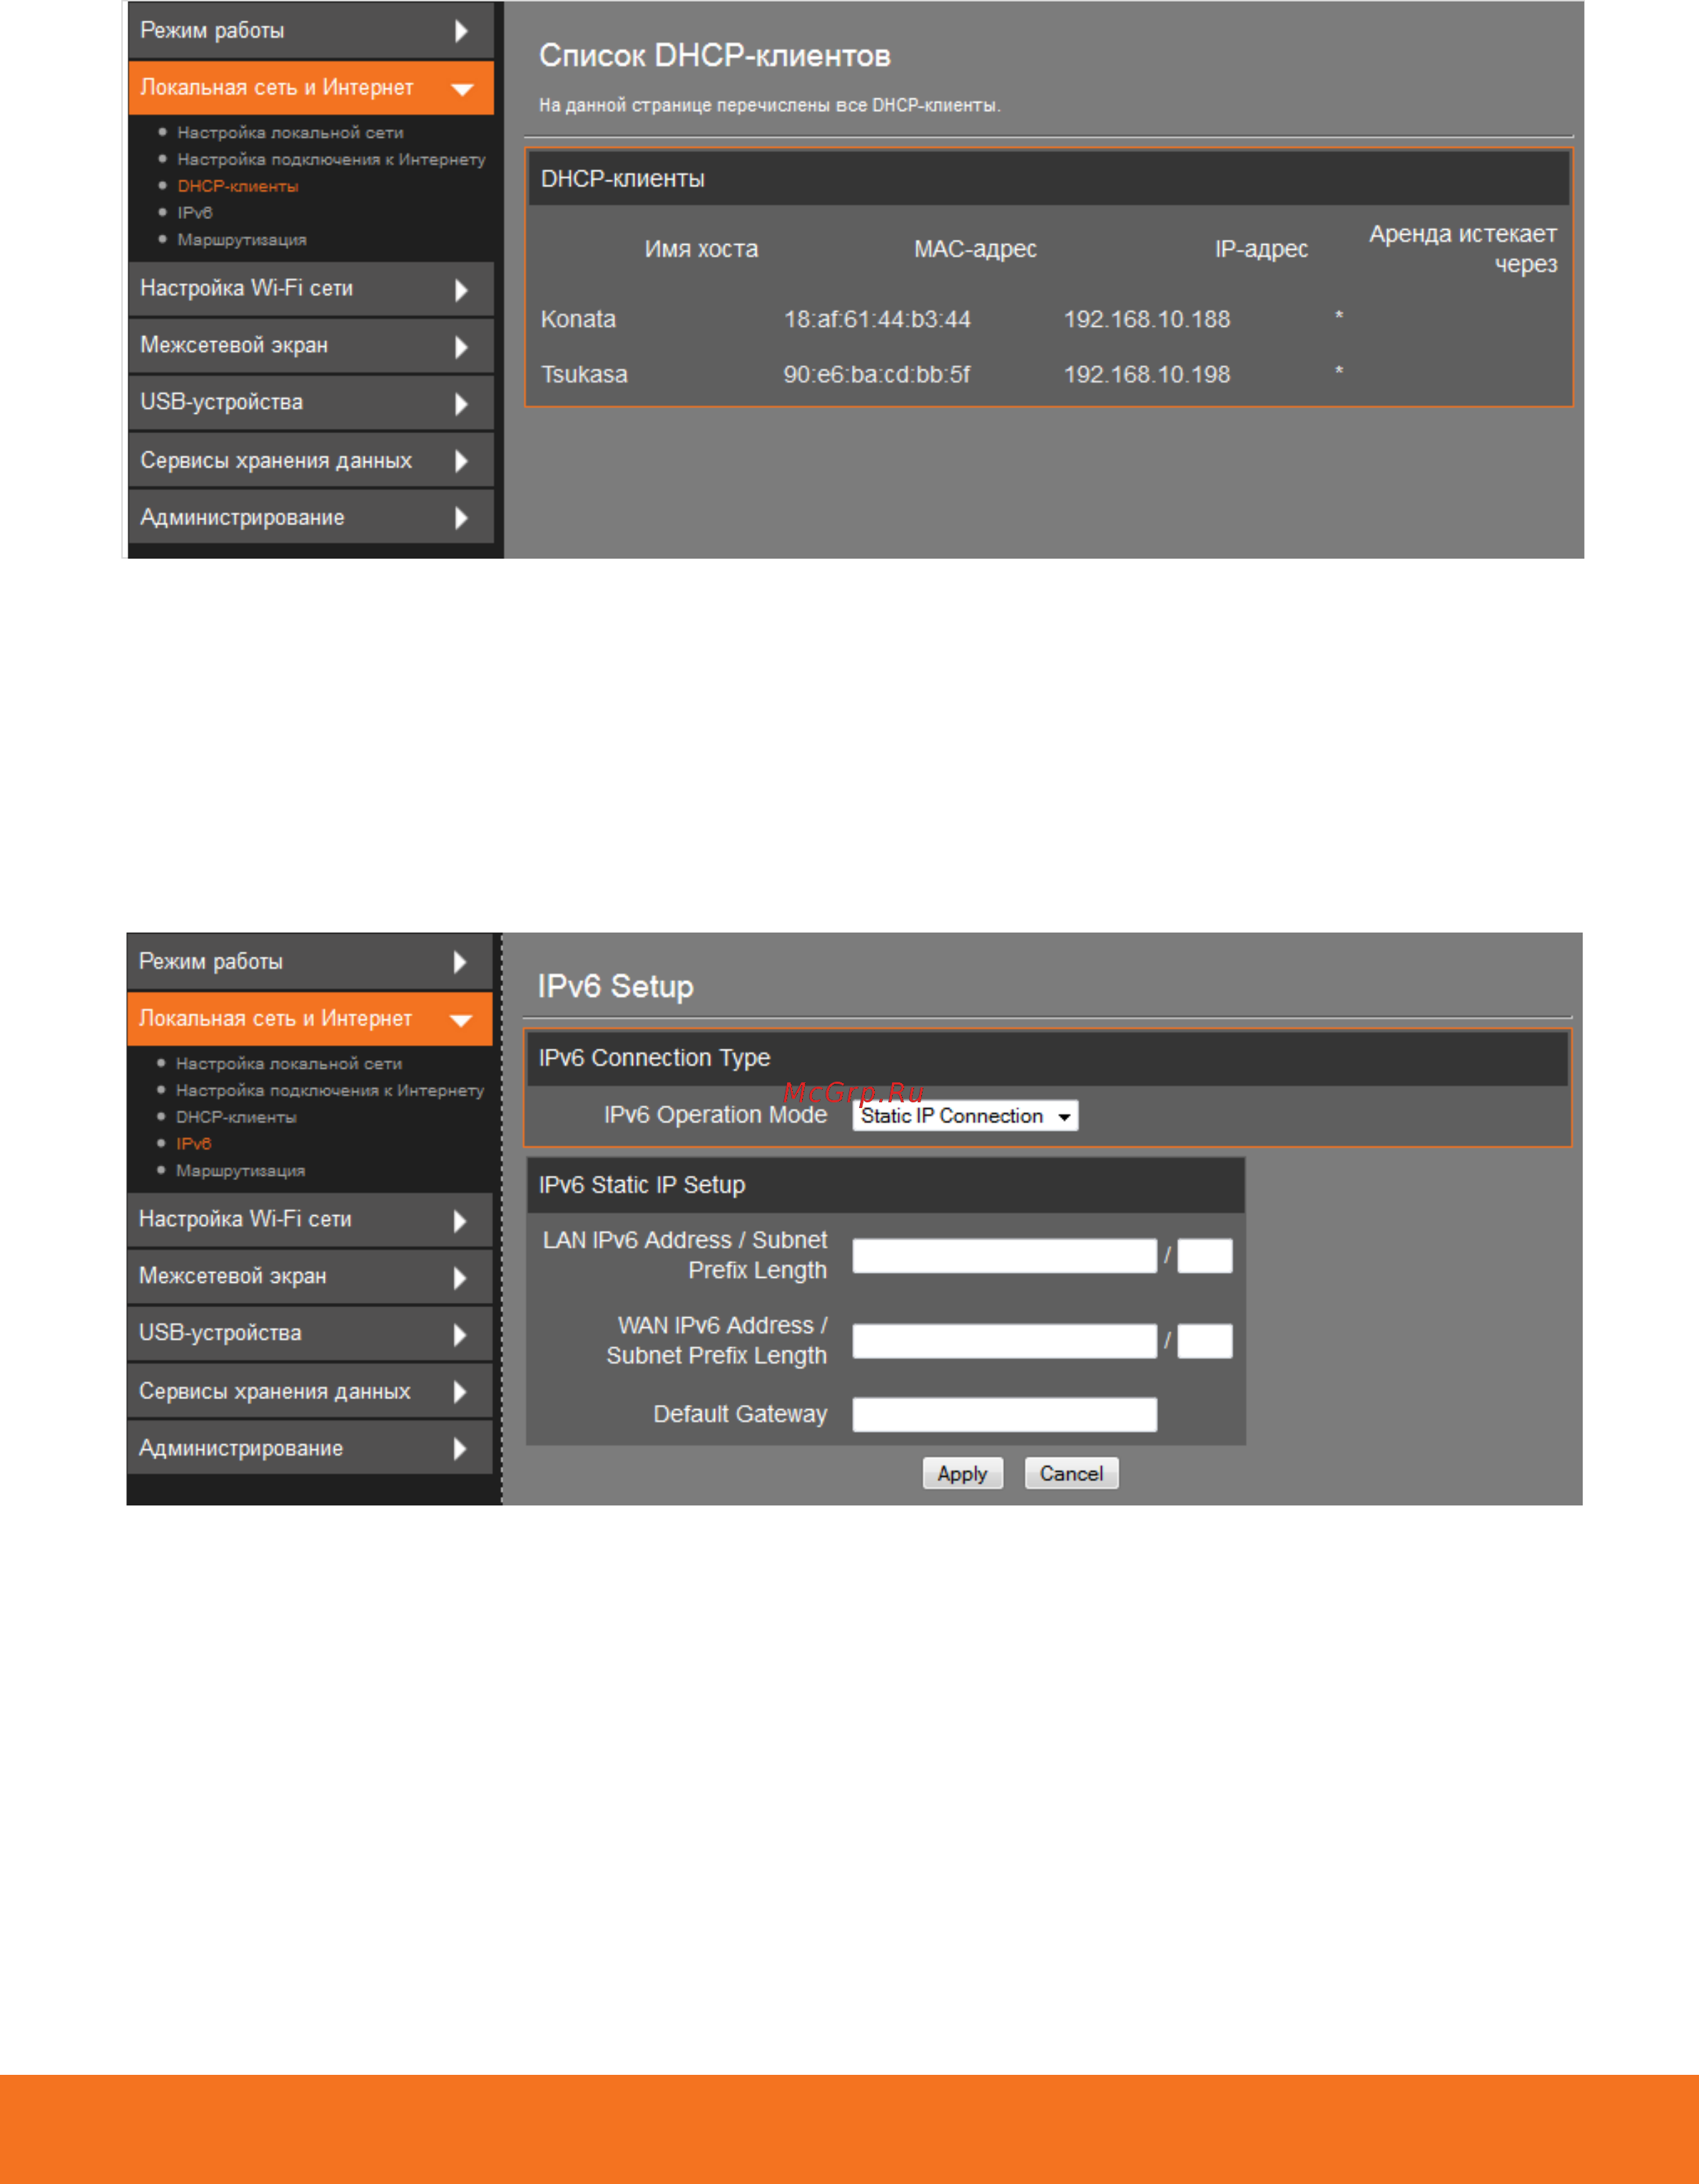Image resolution: width=1699 pixels, height=2184 pixels.
Task: Expand Режим работы arrow in the top menu
Action: pos(461,31)
